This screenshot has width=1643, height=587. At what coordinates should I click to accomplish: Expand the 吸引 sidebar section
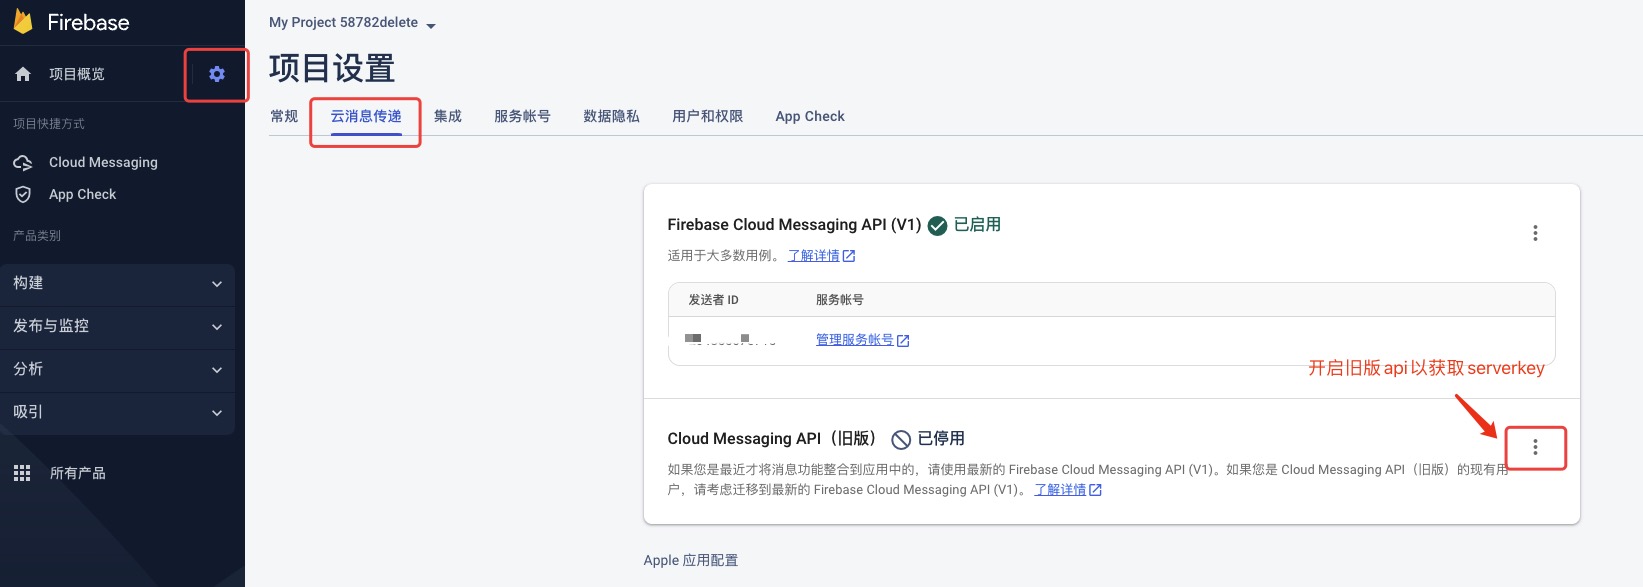(117, 412)
